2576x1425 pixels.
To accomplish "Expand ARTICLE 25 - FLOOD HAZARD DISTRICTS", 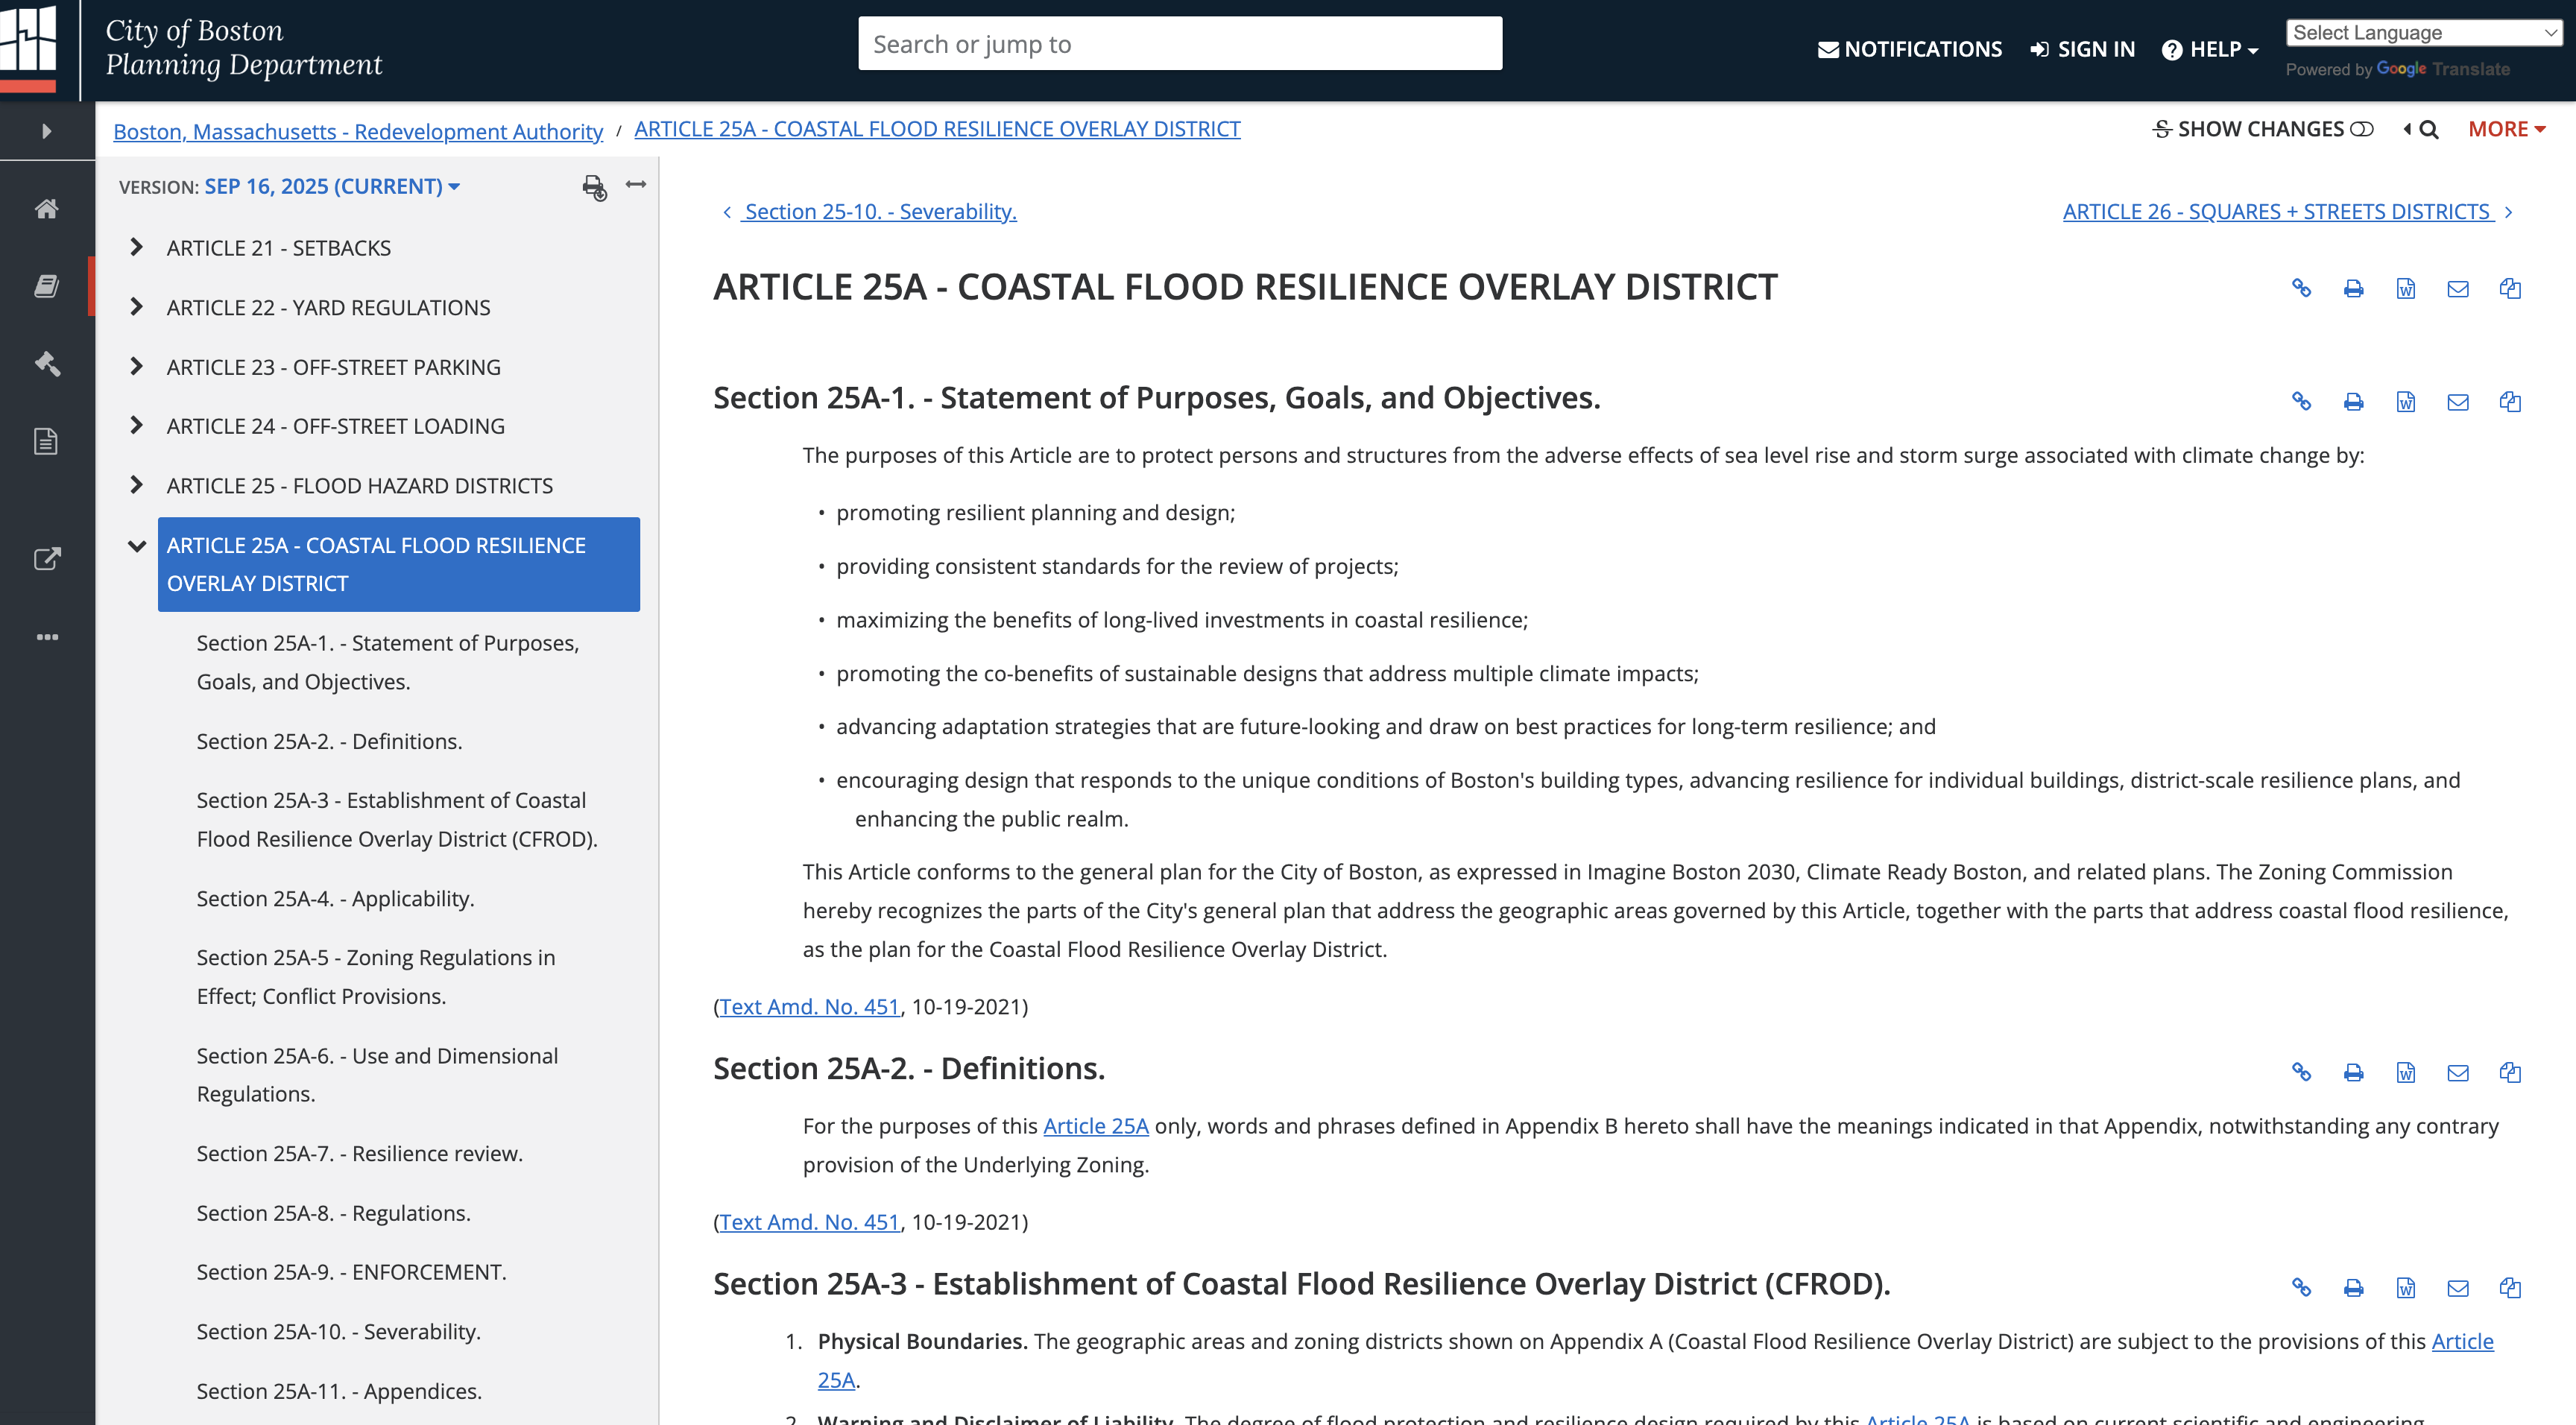I will coord(136,485).
